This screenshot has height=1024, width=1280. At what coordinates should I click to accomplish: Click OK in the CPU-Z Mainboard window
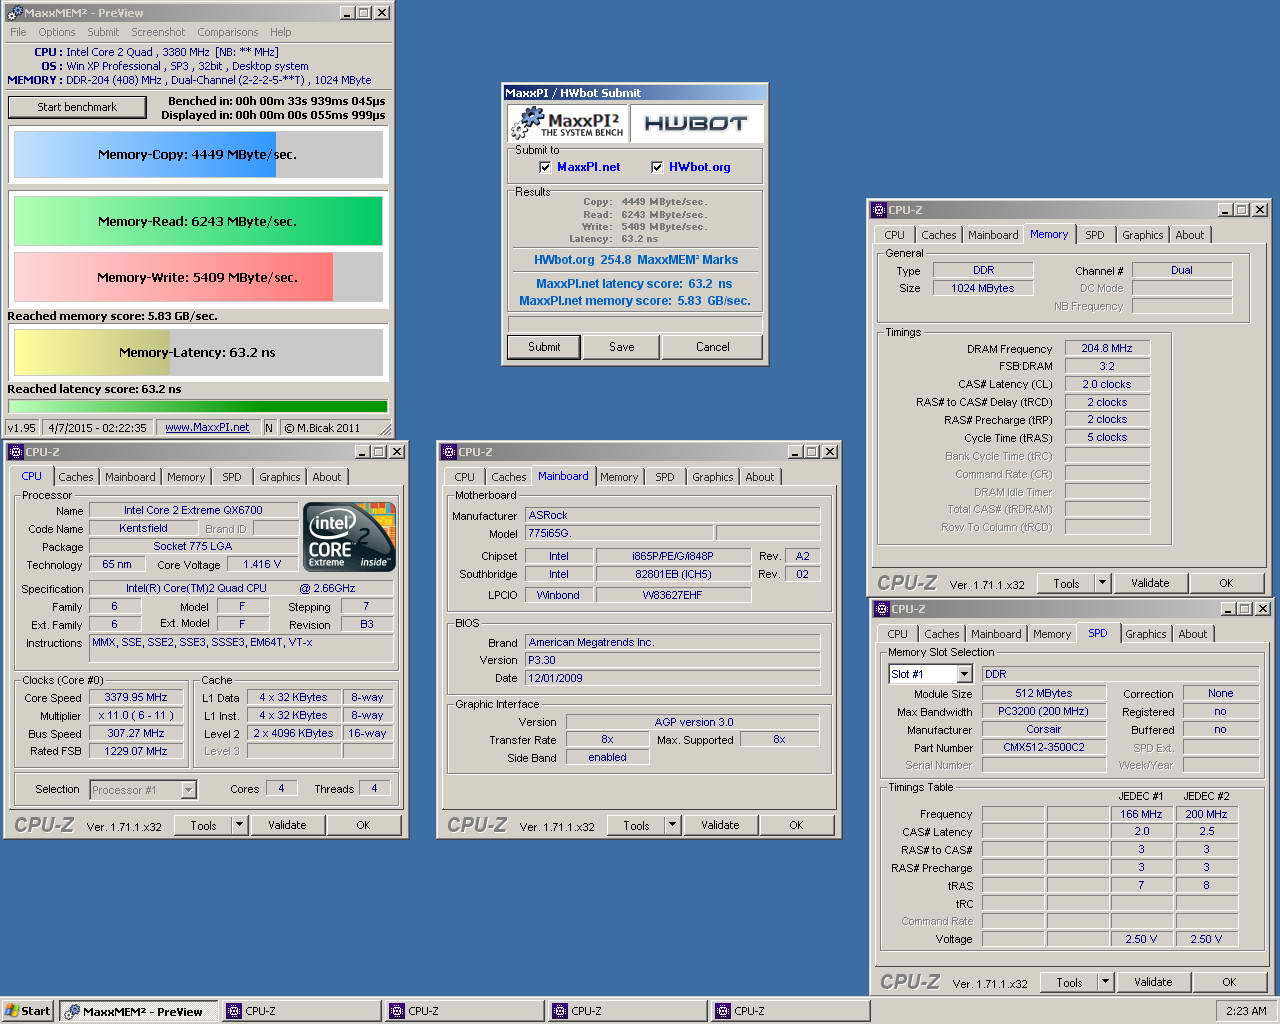tap(796, 825)
